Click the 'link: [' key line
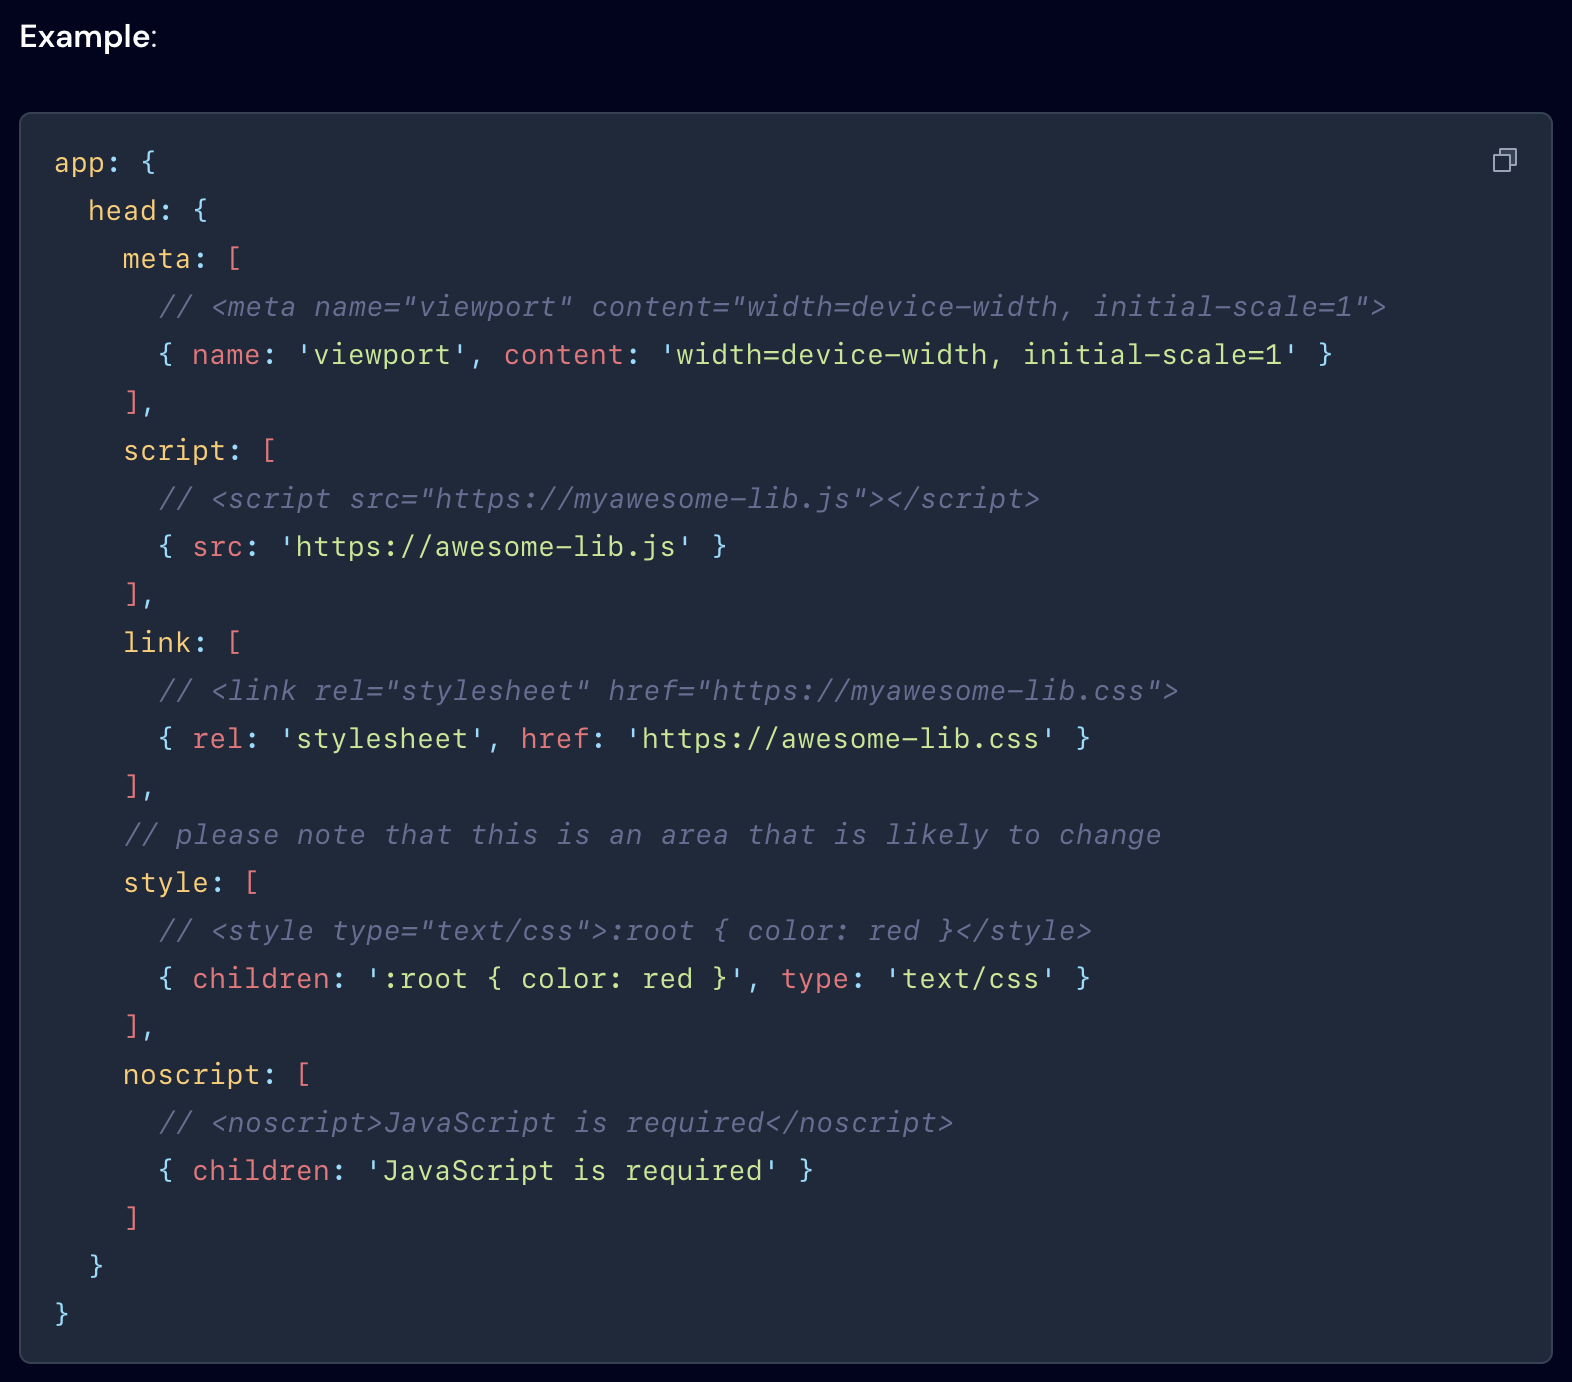This screenshot has width=1572, height=1382. pos(182,642)
